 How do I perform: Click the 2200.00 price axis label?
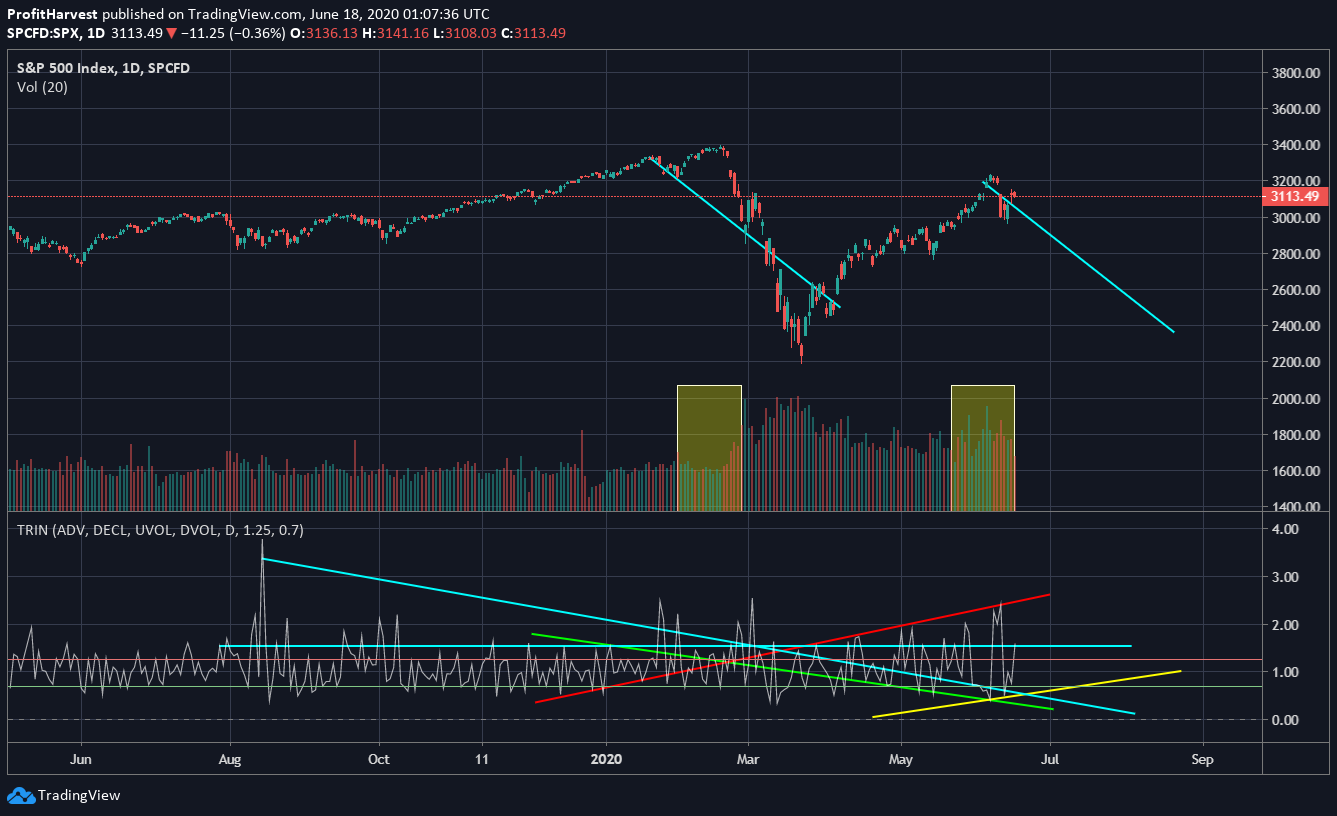[x=1297, y=362]
